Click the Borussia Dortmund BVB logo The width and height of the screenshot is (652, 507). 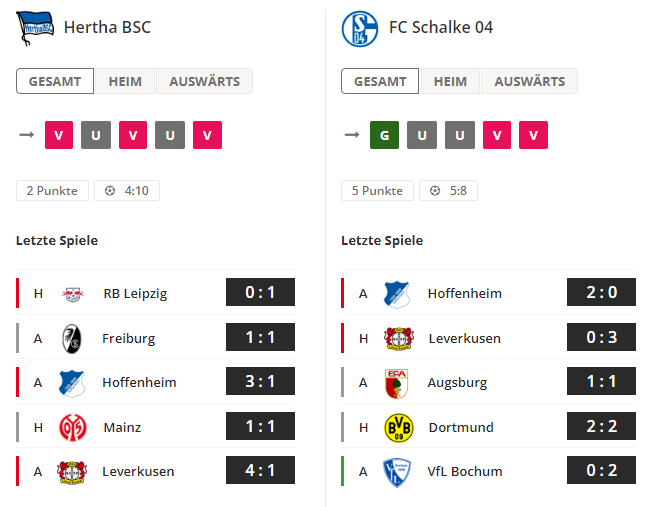[398, 428]
